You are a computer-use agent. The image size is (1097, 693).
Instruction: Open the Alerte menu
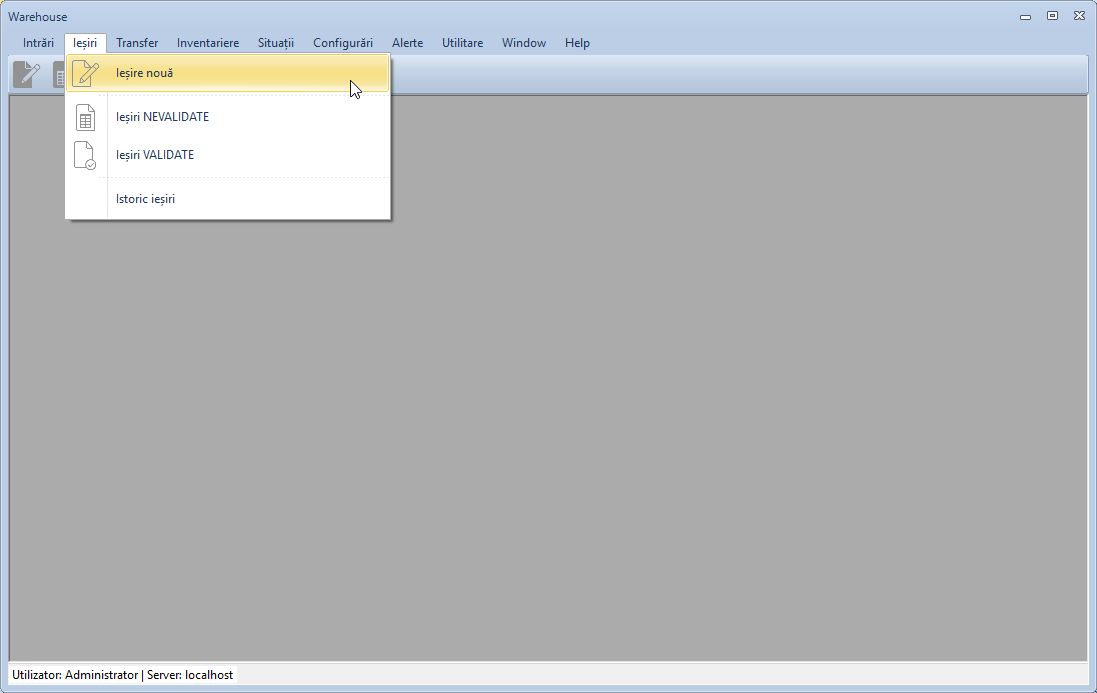click(x=407, y=43)
